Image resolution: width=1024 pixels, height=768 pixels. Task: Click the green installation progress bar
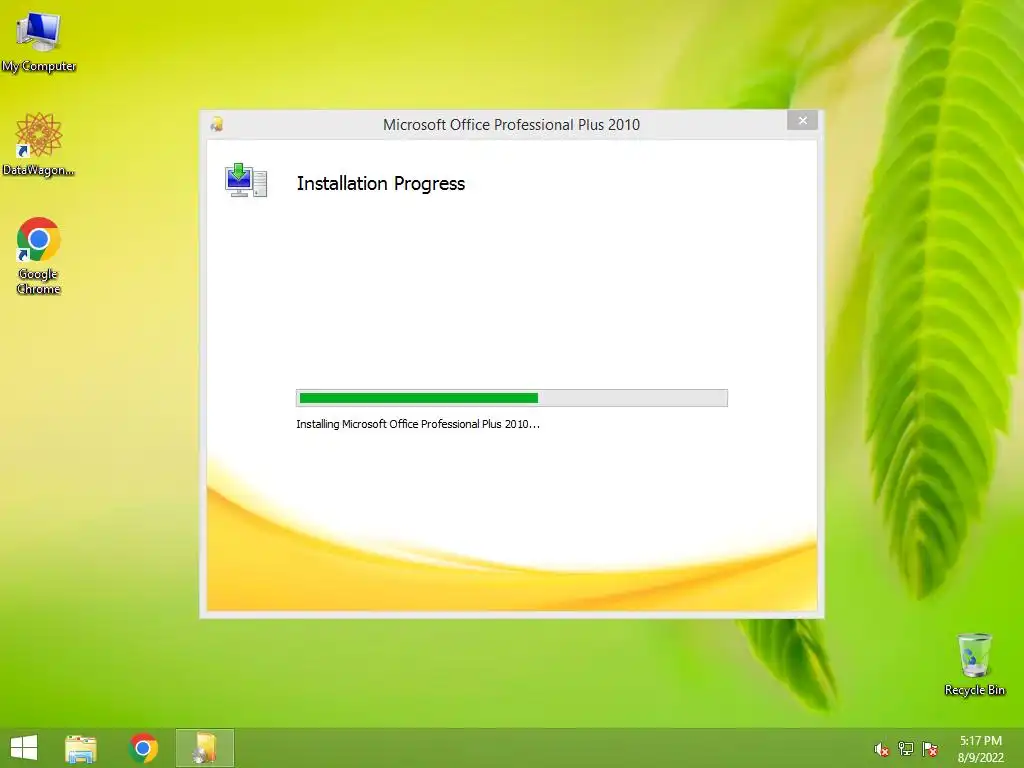coord(511,398)
